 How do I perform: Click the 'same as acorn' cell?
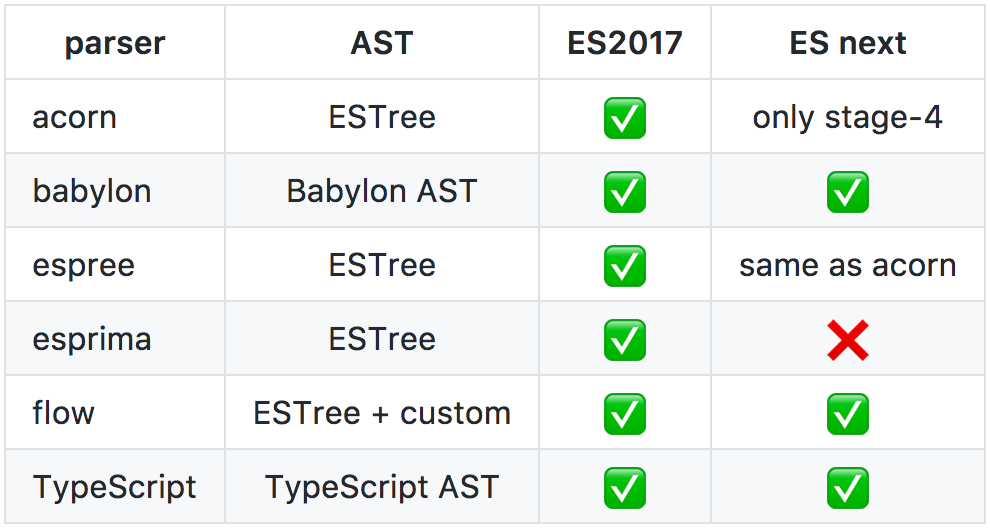pyautogui.click(x=847, y=266)
